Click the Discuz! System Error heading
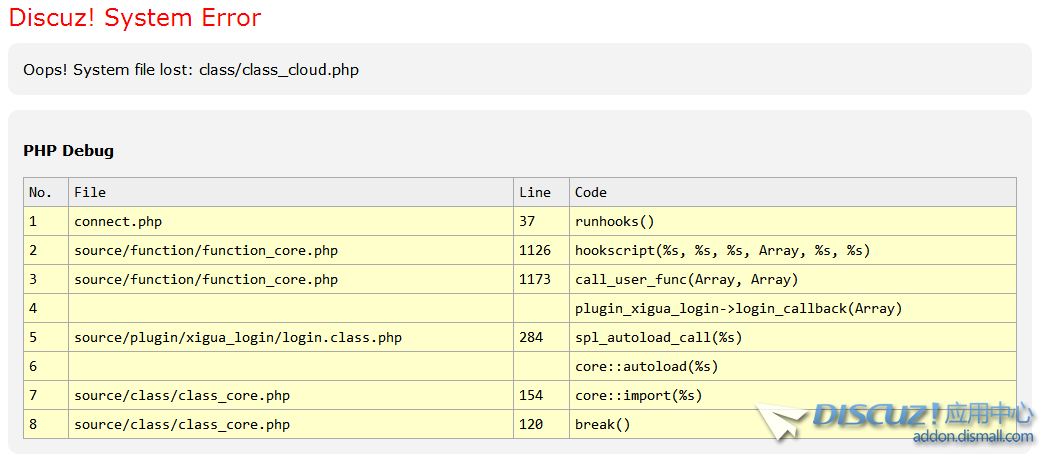The width and height of the screenshot is (1052, 462). point(135,18)
